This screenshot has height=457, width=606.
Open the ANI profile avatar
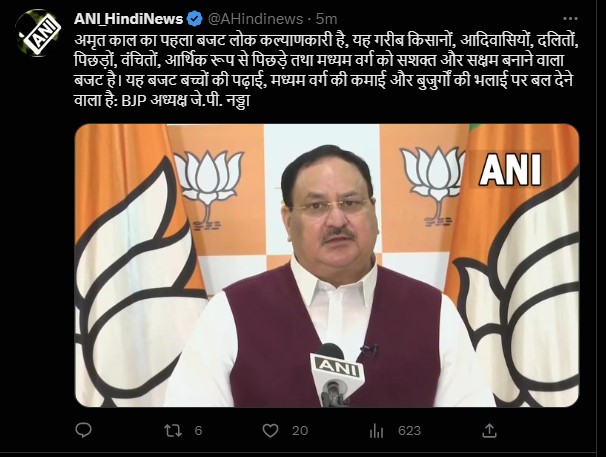tap(38, 32)
